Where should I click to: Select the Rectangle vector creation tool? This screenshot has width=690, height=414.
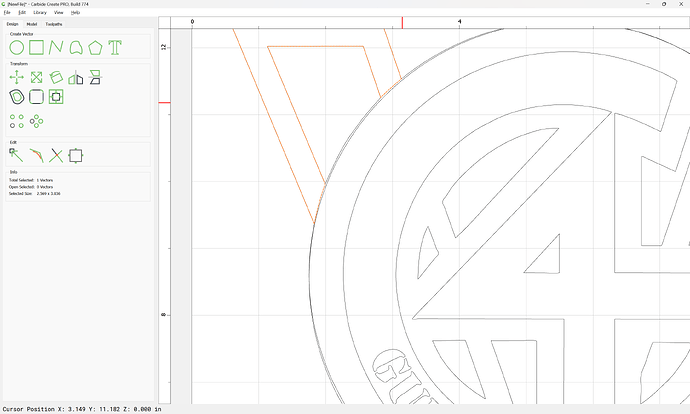(36, 48)
